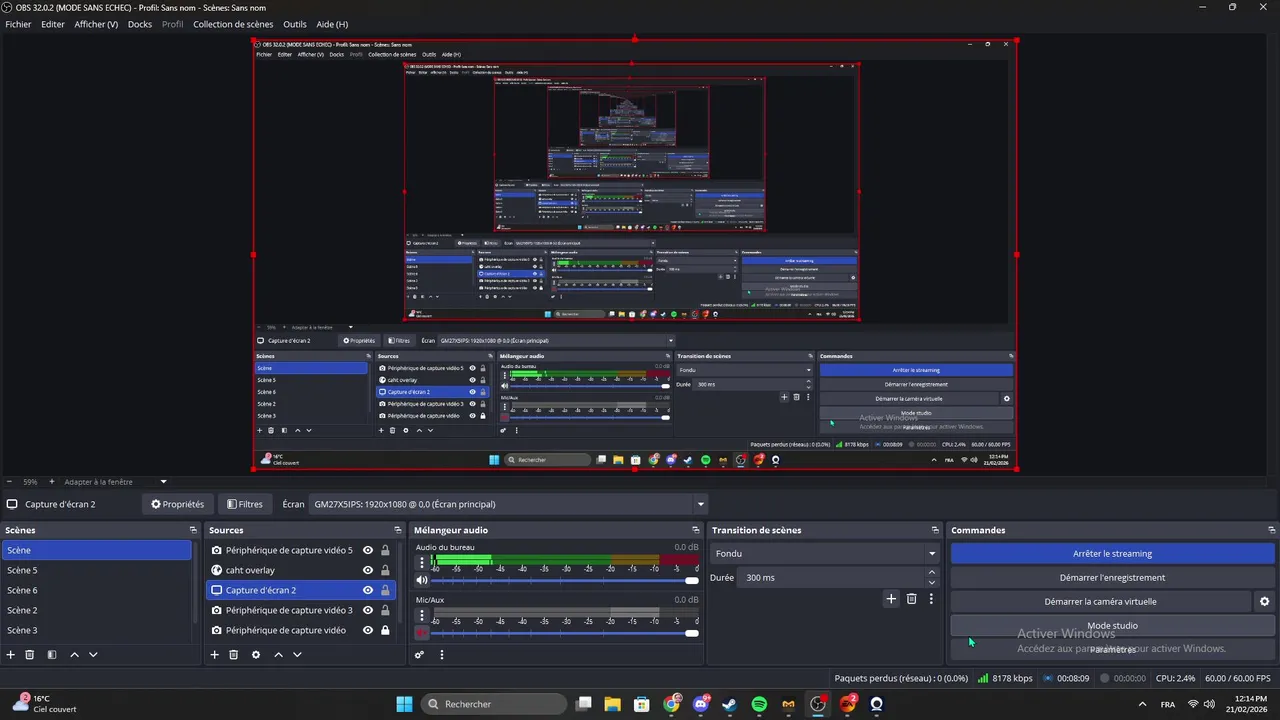Image resolution: width=1280 pixels, height=720 pixels.
Task: Delete scene transition with trash icon
Action: 911,599
